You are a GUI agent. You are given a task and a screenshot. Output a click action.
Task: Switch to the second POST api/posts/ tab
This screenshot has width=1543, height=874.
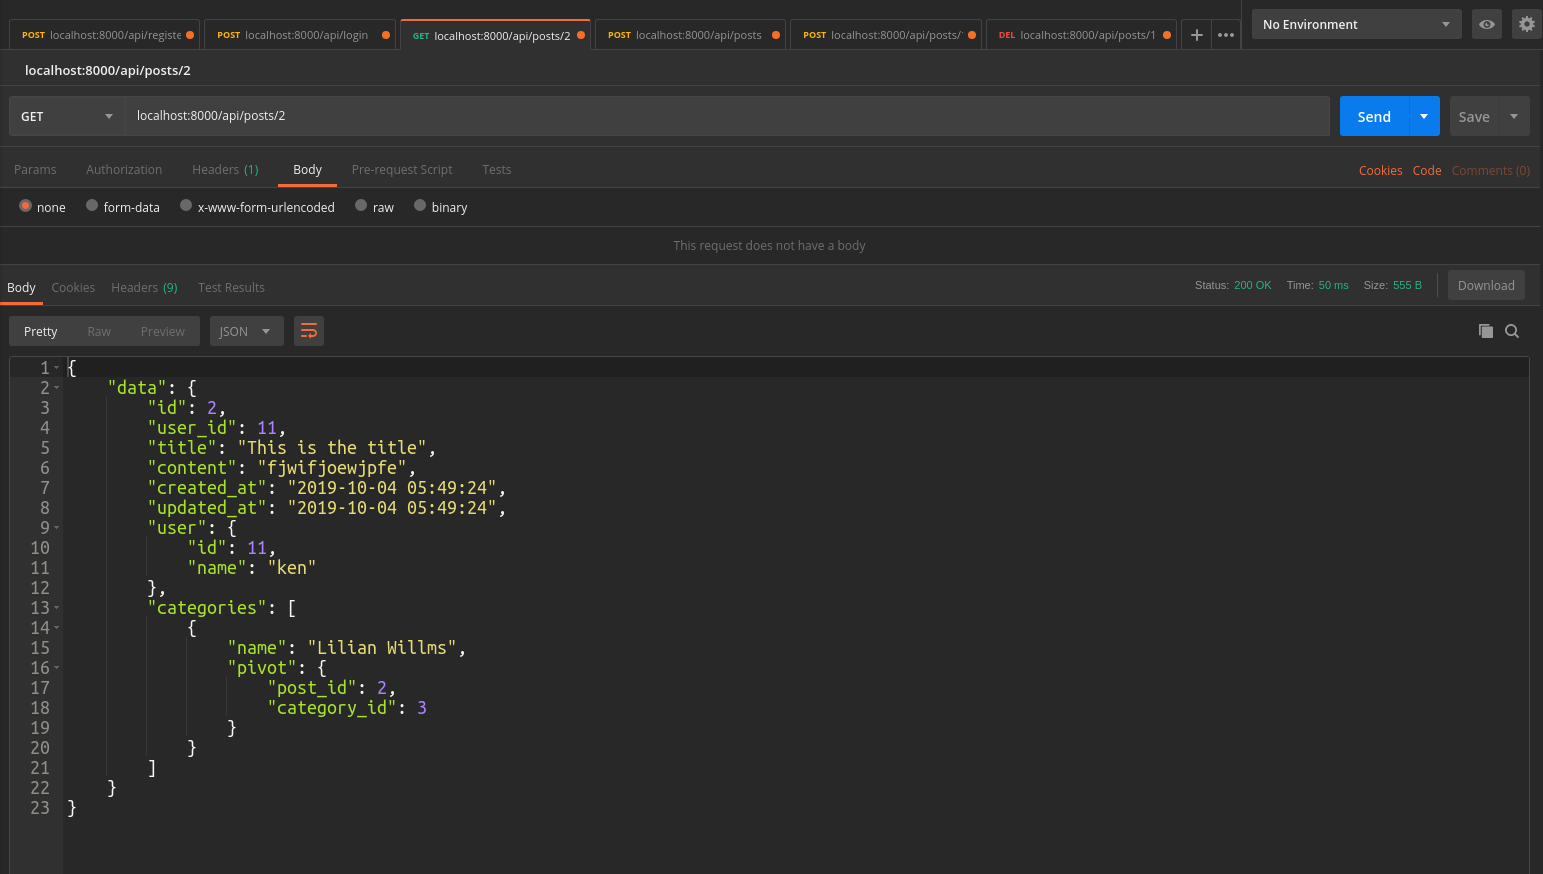884,35
